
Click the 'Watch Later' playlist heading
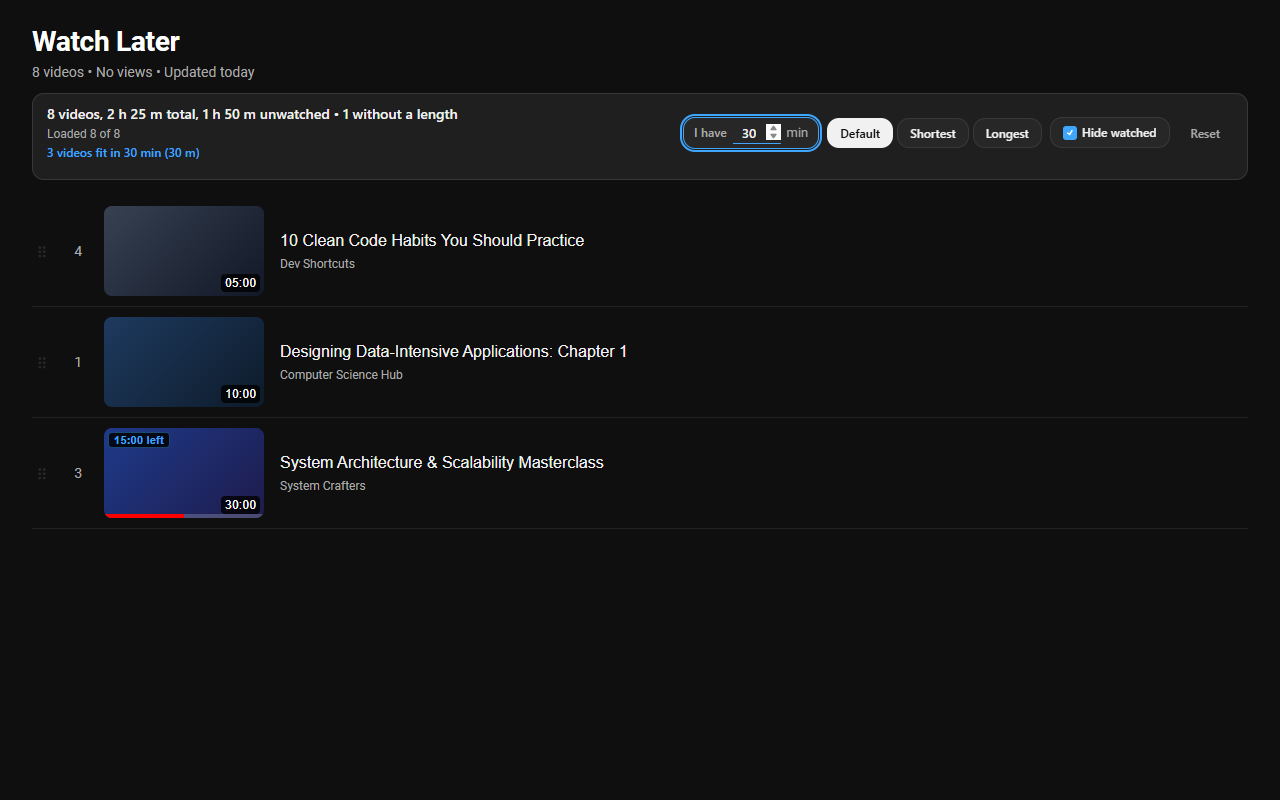tap(106, 41)
